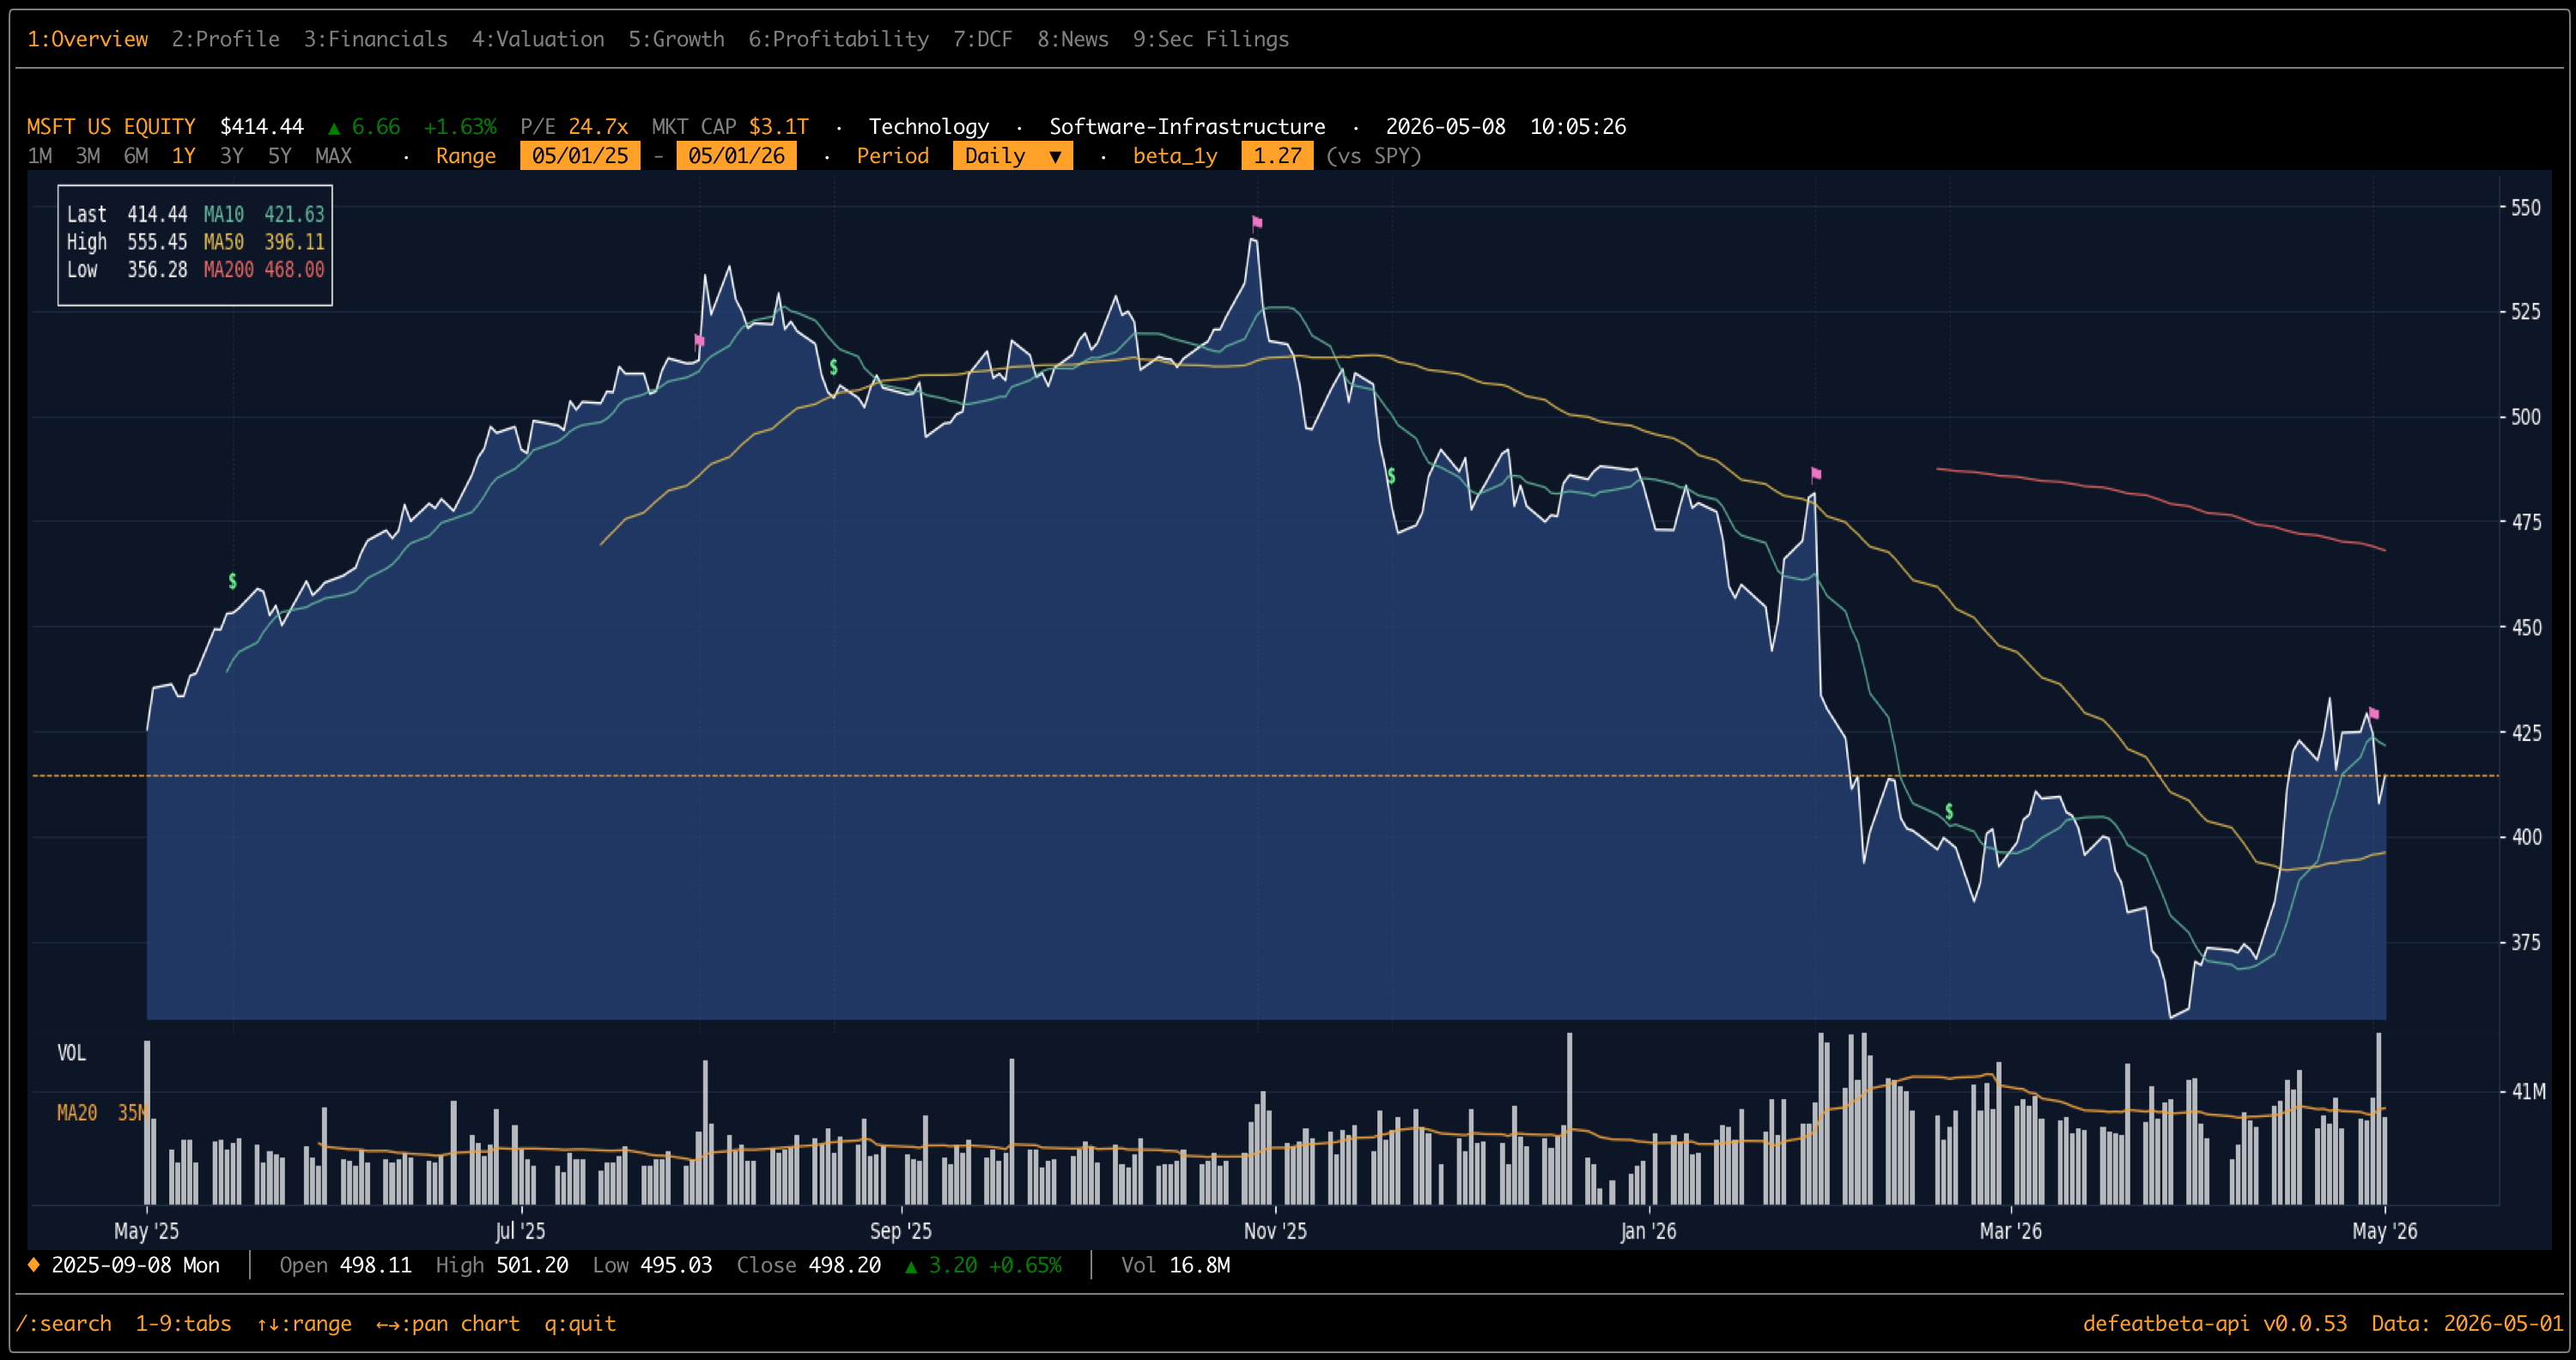Click the range end date field 05/01/26
This screenshot has width=2576, height=1360.
737,156
